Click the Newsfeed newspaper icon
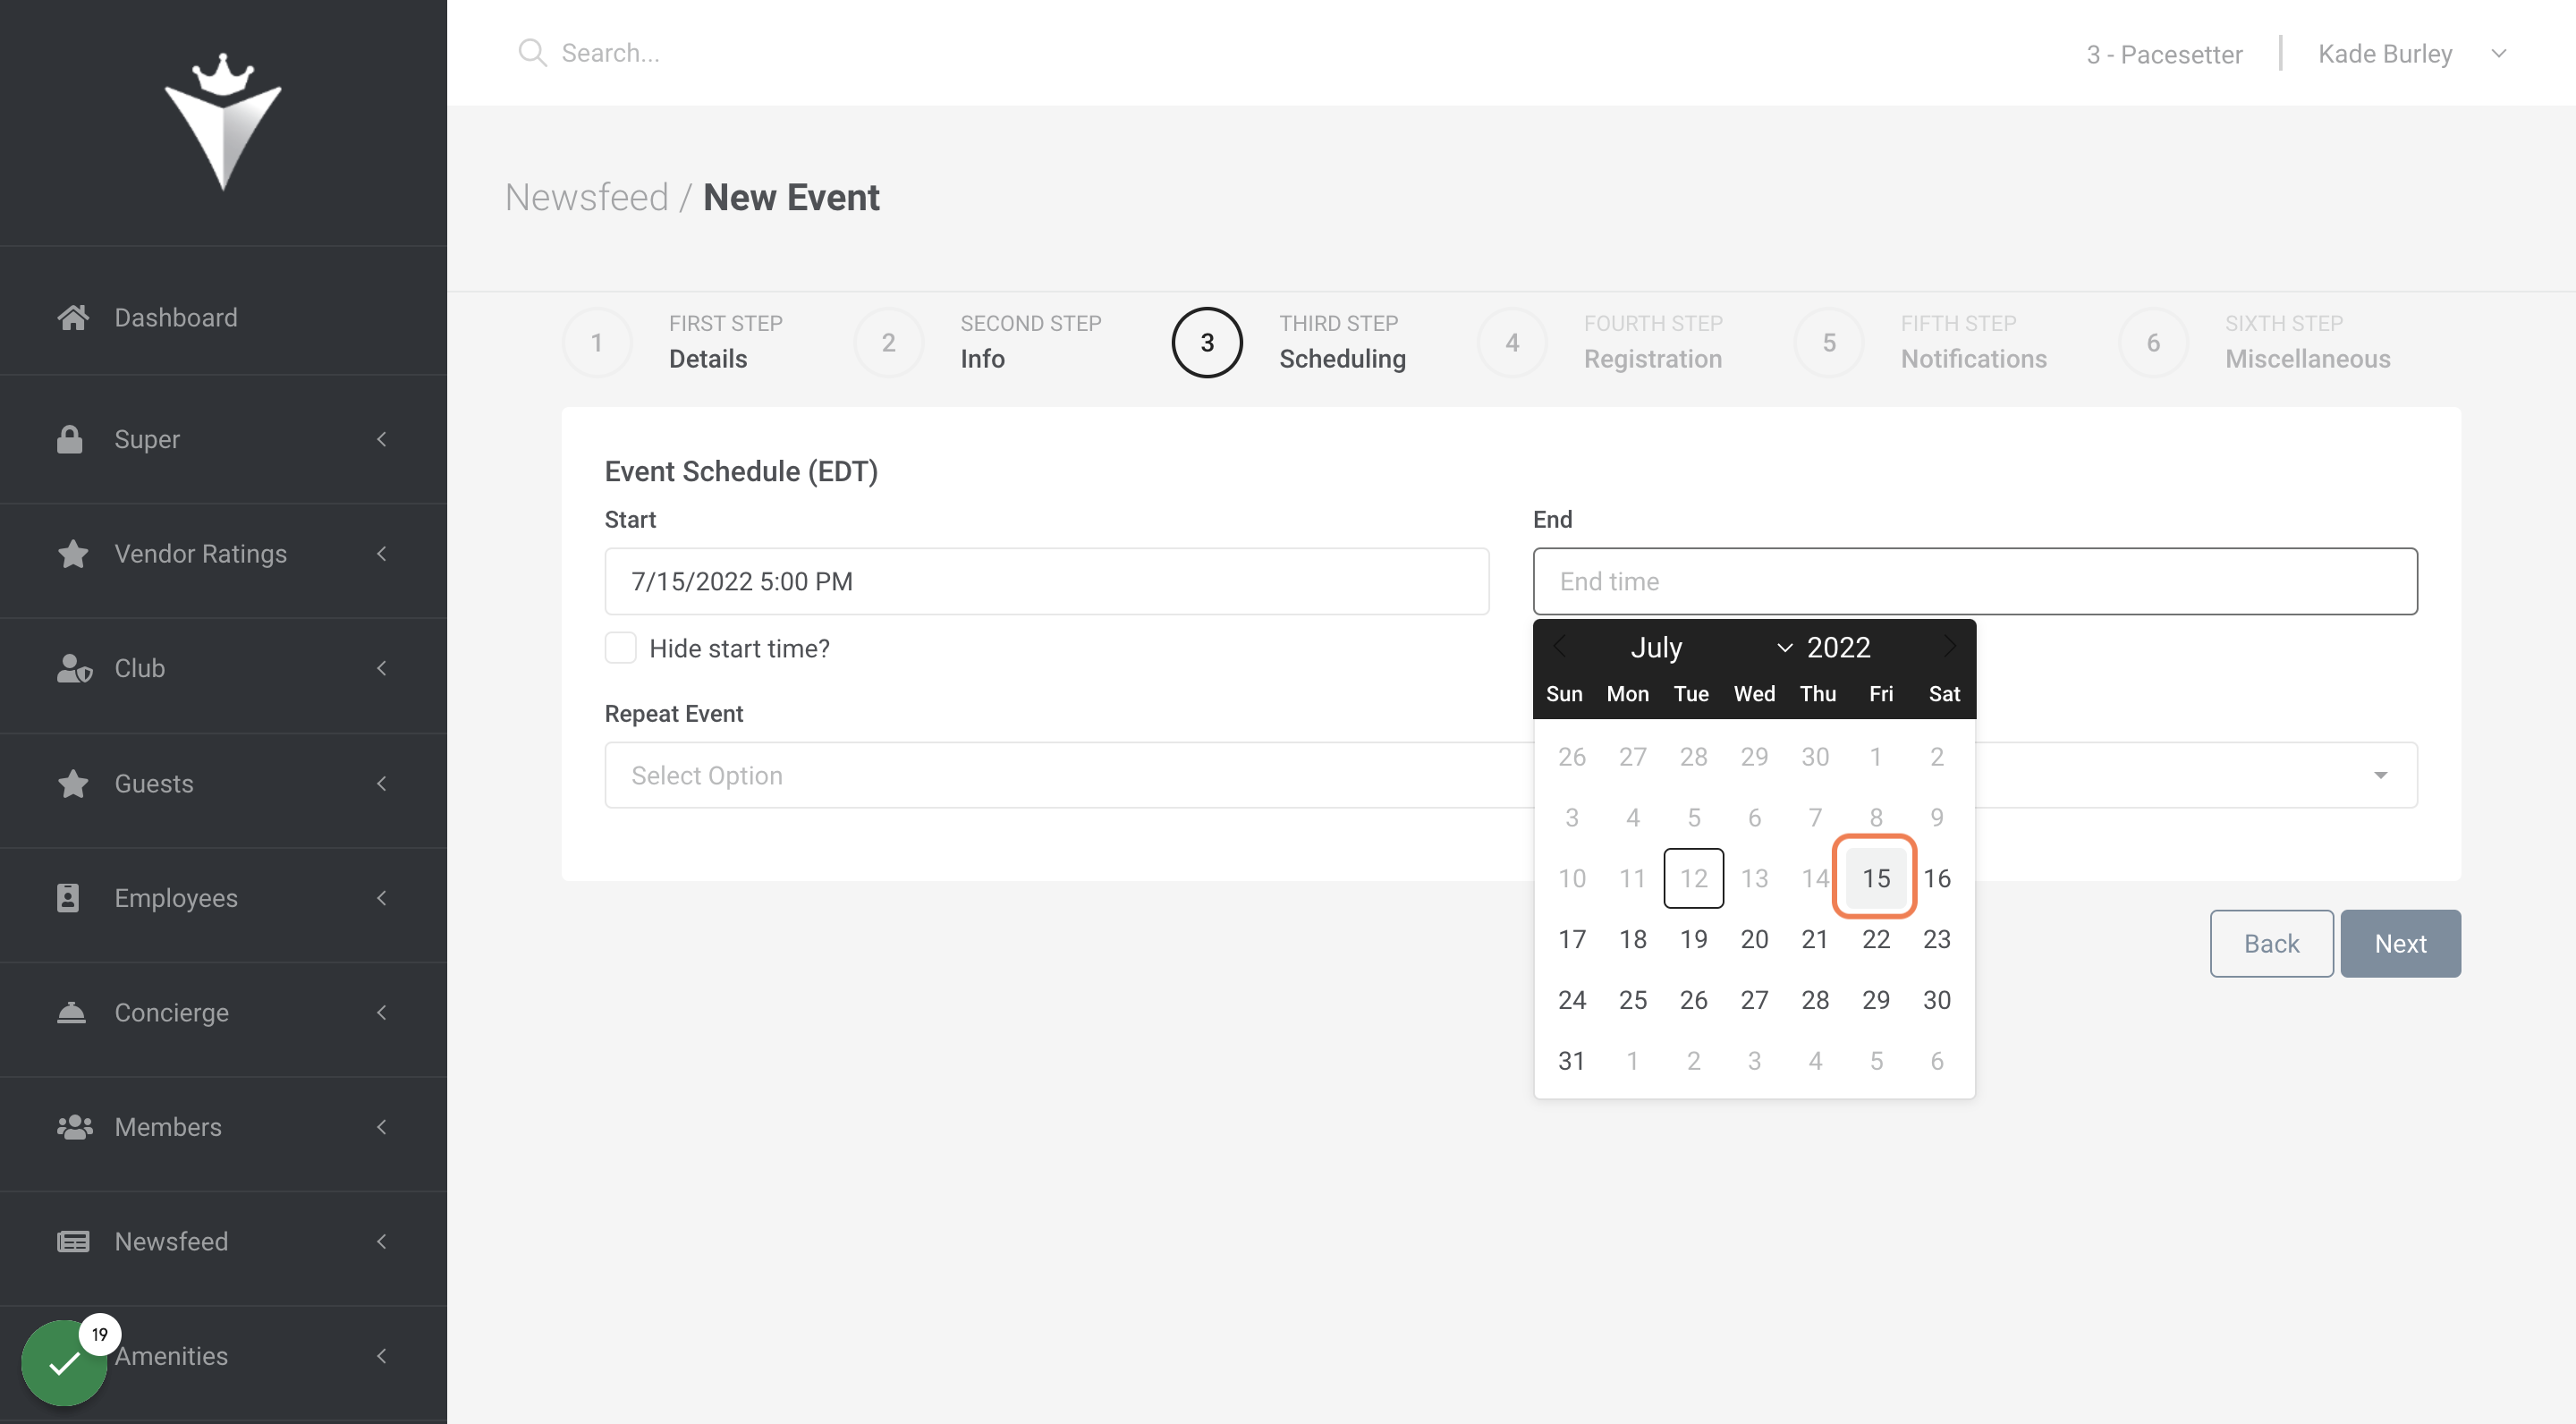 tap(73, 1242)
